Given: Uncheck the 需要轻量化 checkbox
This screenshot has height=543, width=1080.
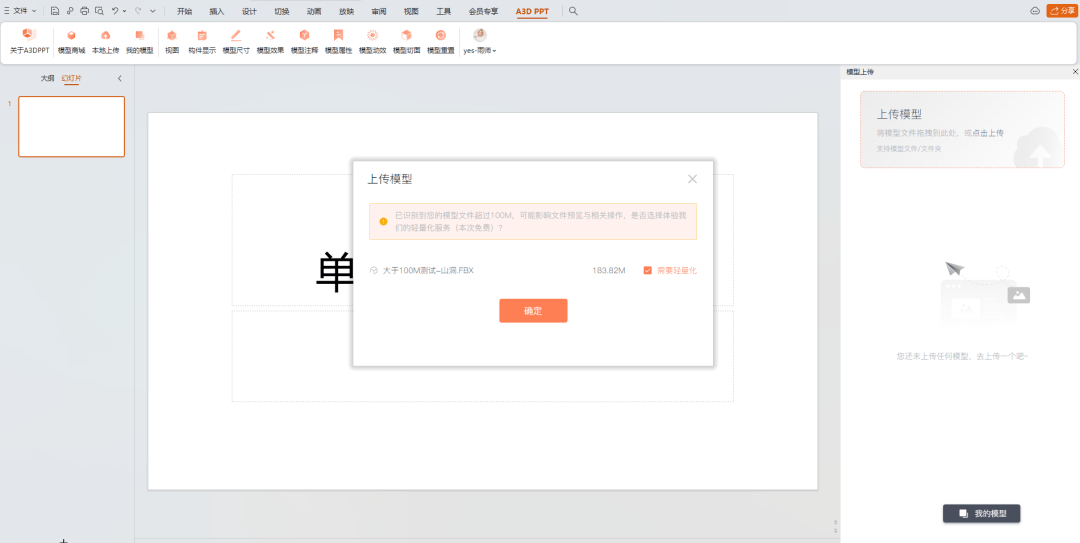Looking at the screenshot, I should coord(647,270).
